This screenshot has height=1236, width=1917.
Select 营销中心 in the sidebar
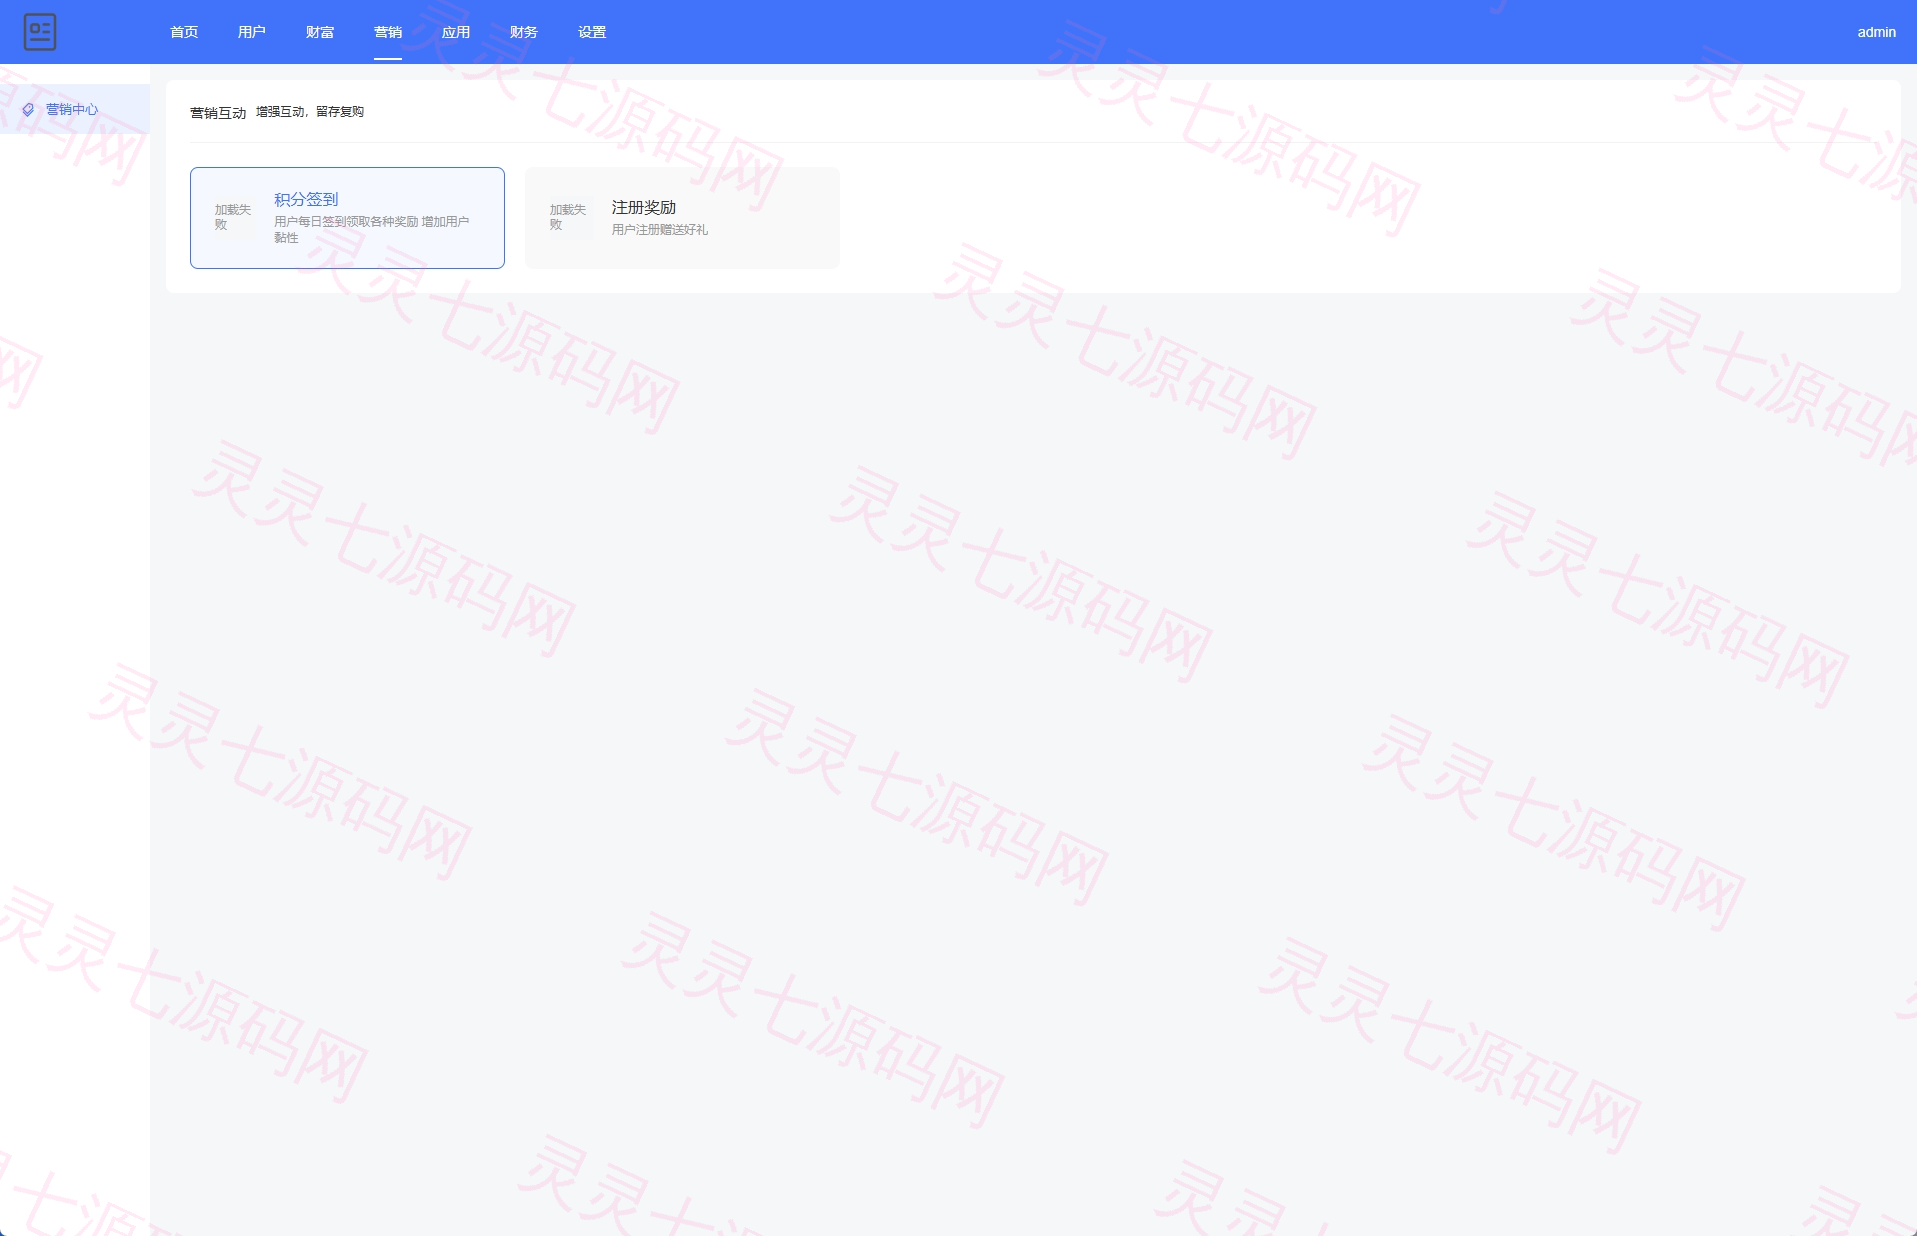tap(75, 109)
